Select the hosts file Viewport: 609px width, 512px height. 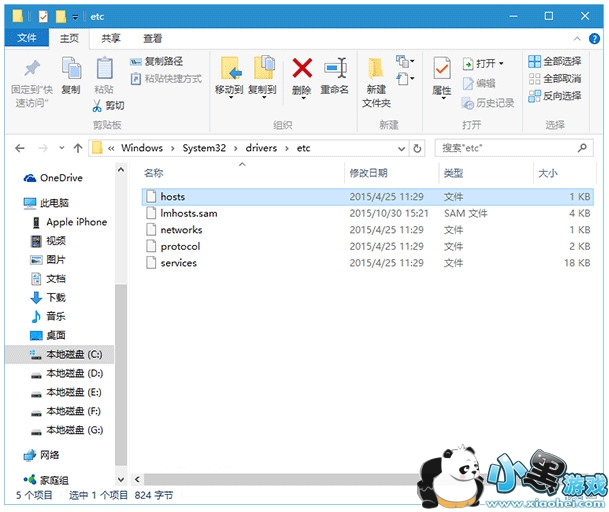pyautogui.click(x=368, y=197)
